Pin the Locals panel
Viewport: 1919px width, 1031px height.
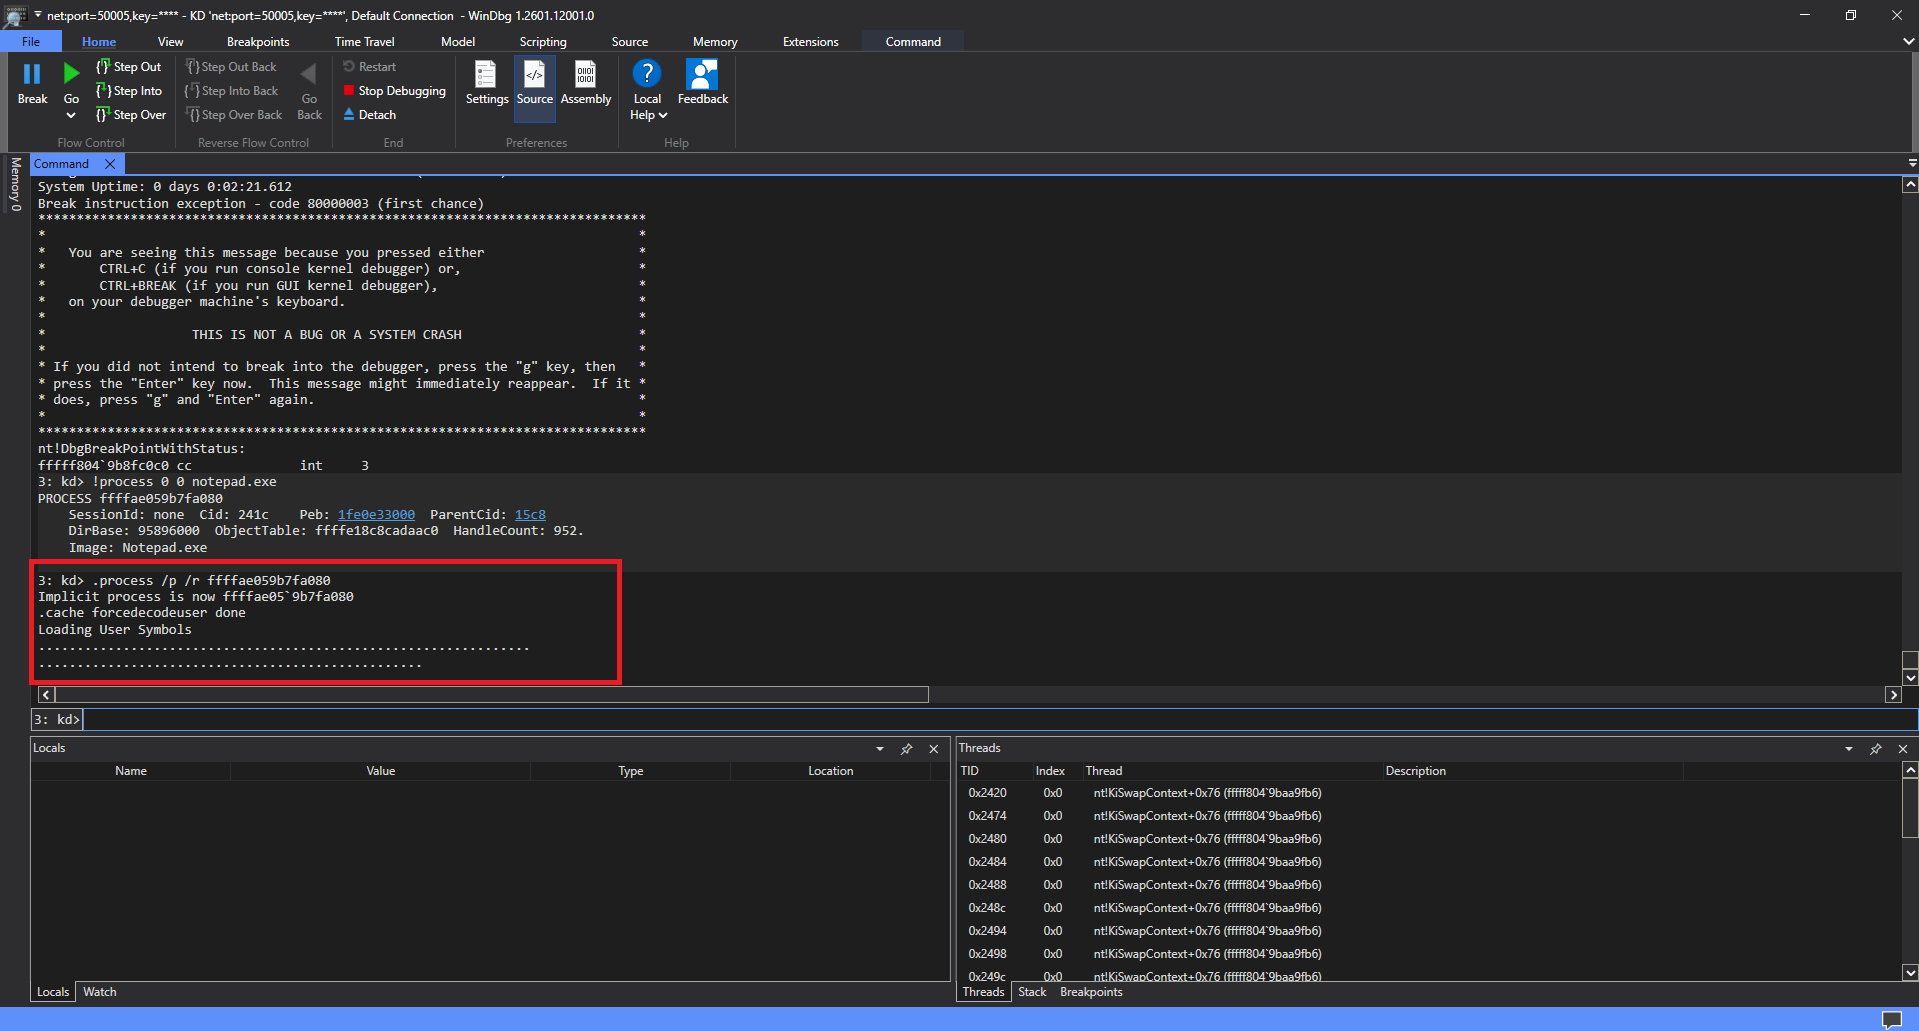(x=906, y=749)
